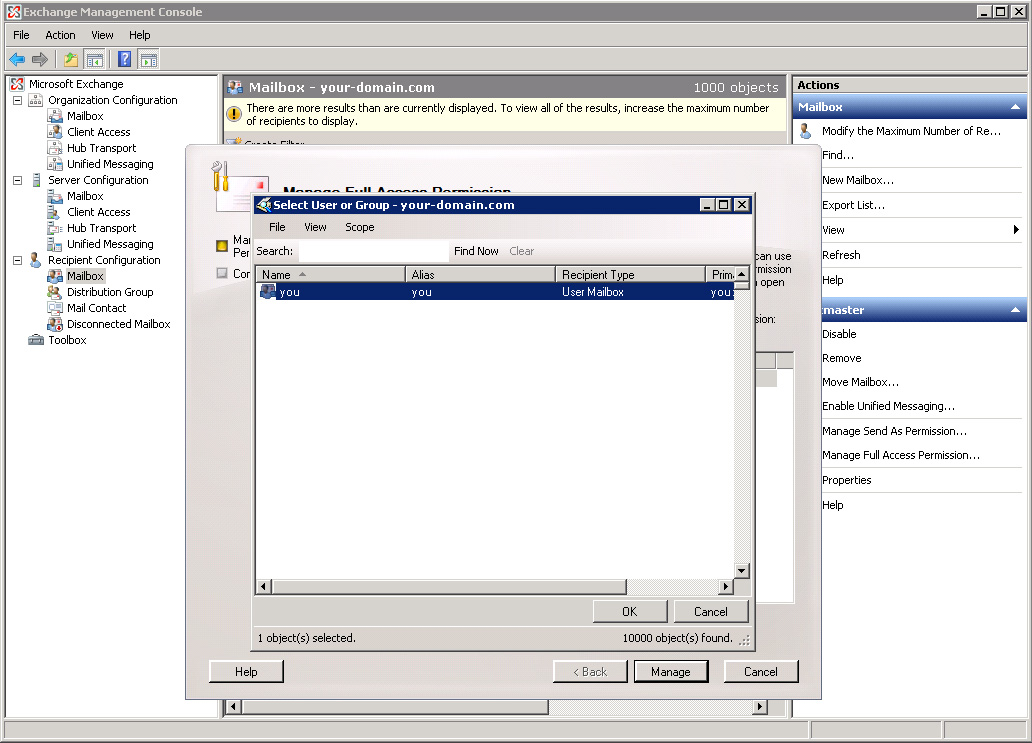The height and width of the screenshot is (743, 1032).
Task: Click the Unified Messaging icon under Organization Configuration
Action: coord(55,164)
